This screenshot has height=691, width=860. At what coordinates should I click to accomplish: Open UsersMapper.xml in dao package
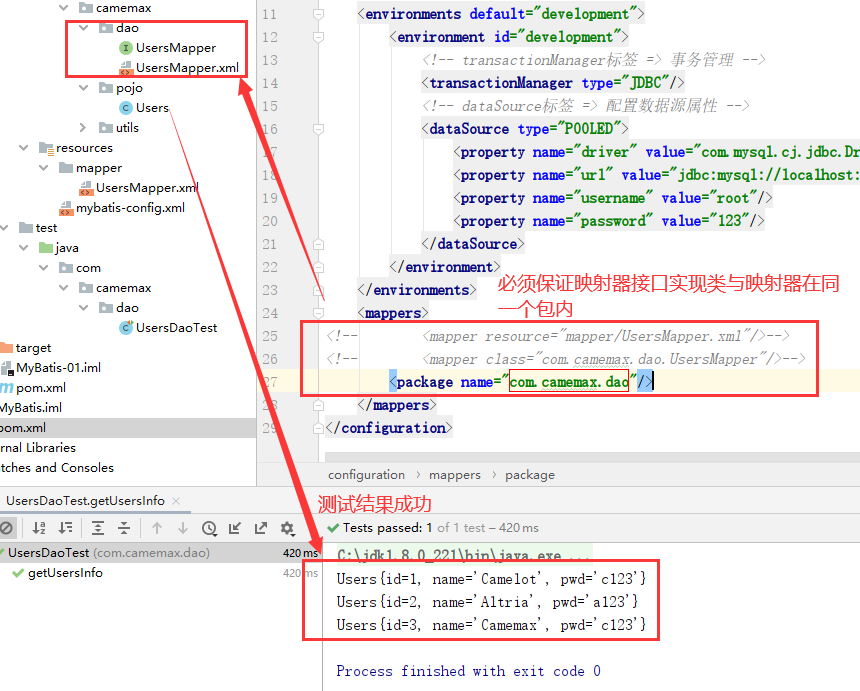coord(187,67)
